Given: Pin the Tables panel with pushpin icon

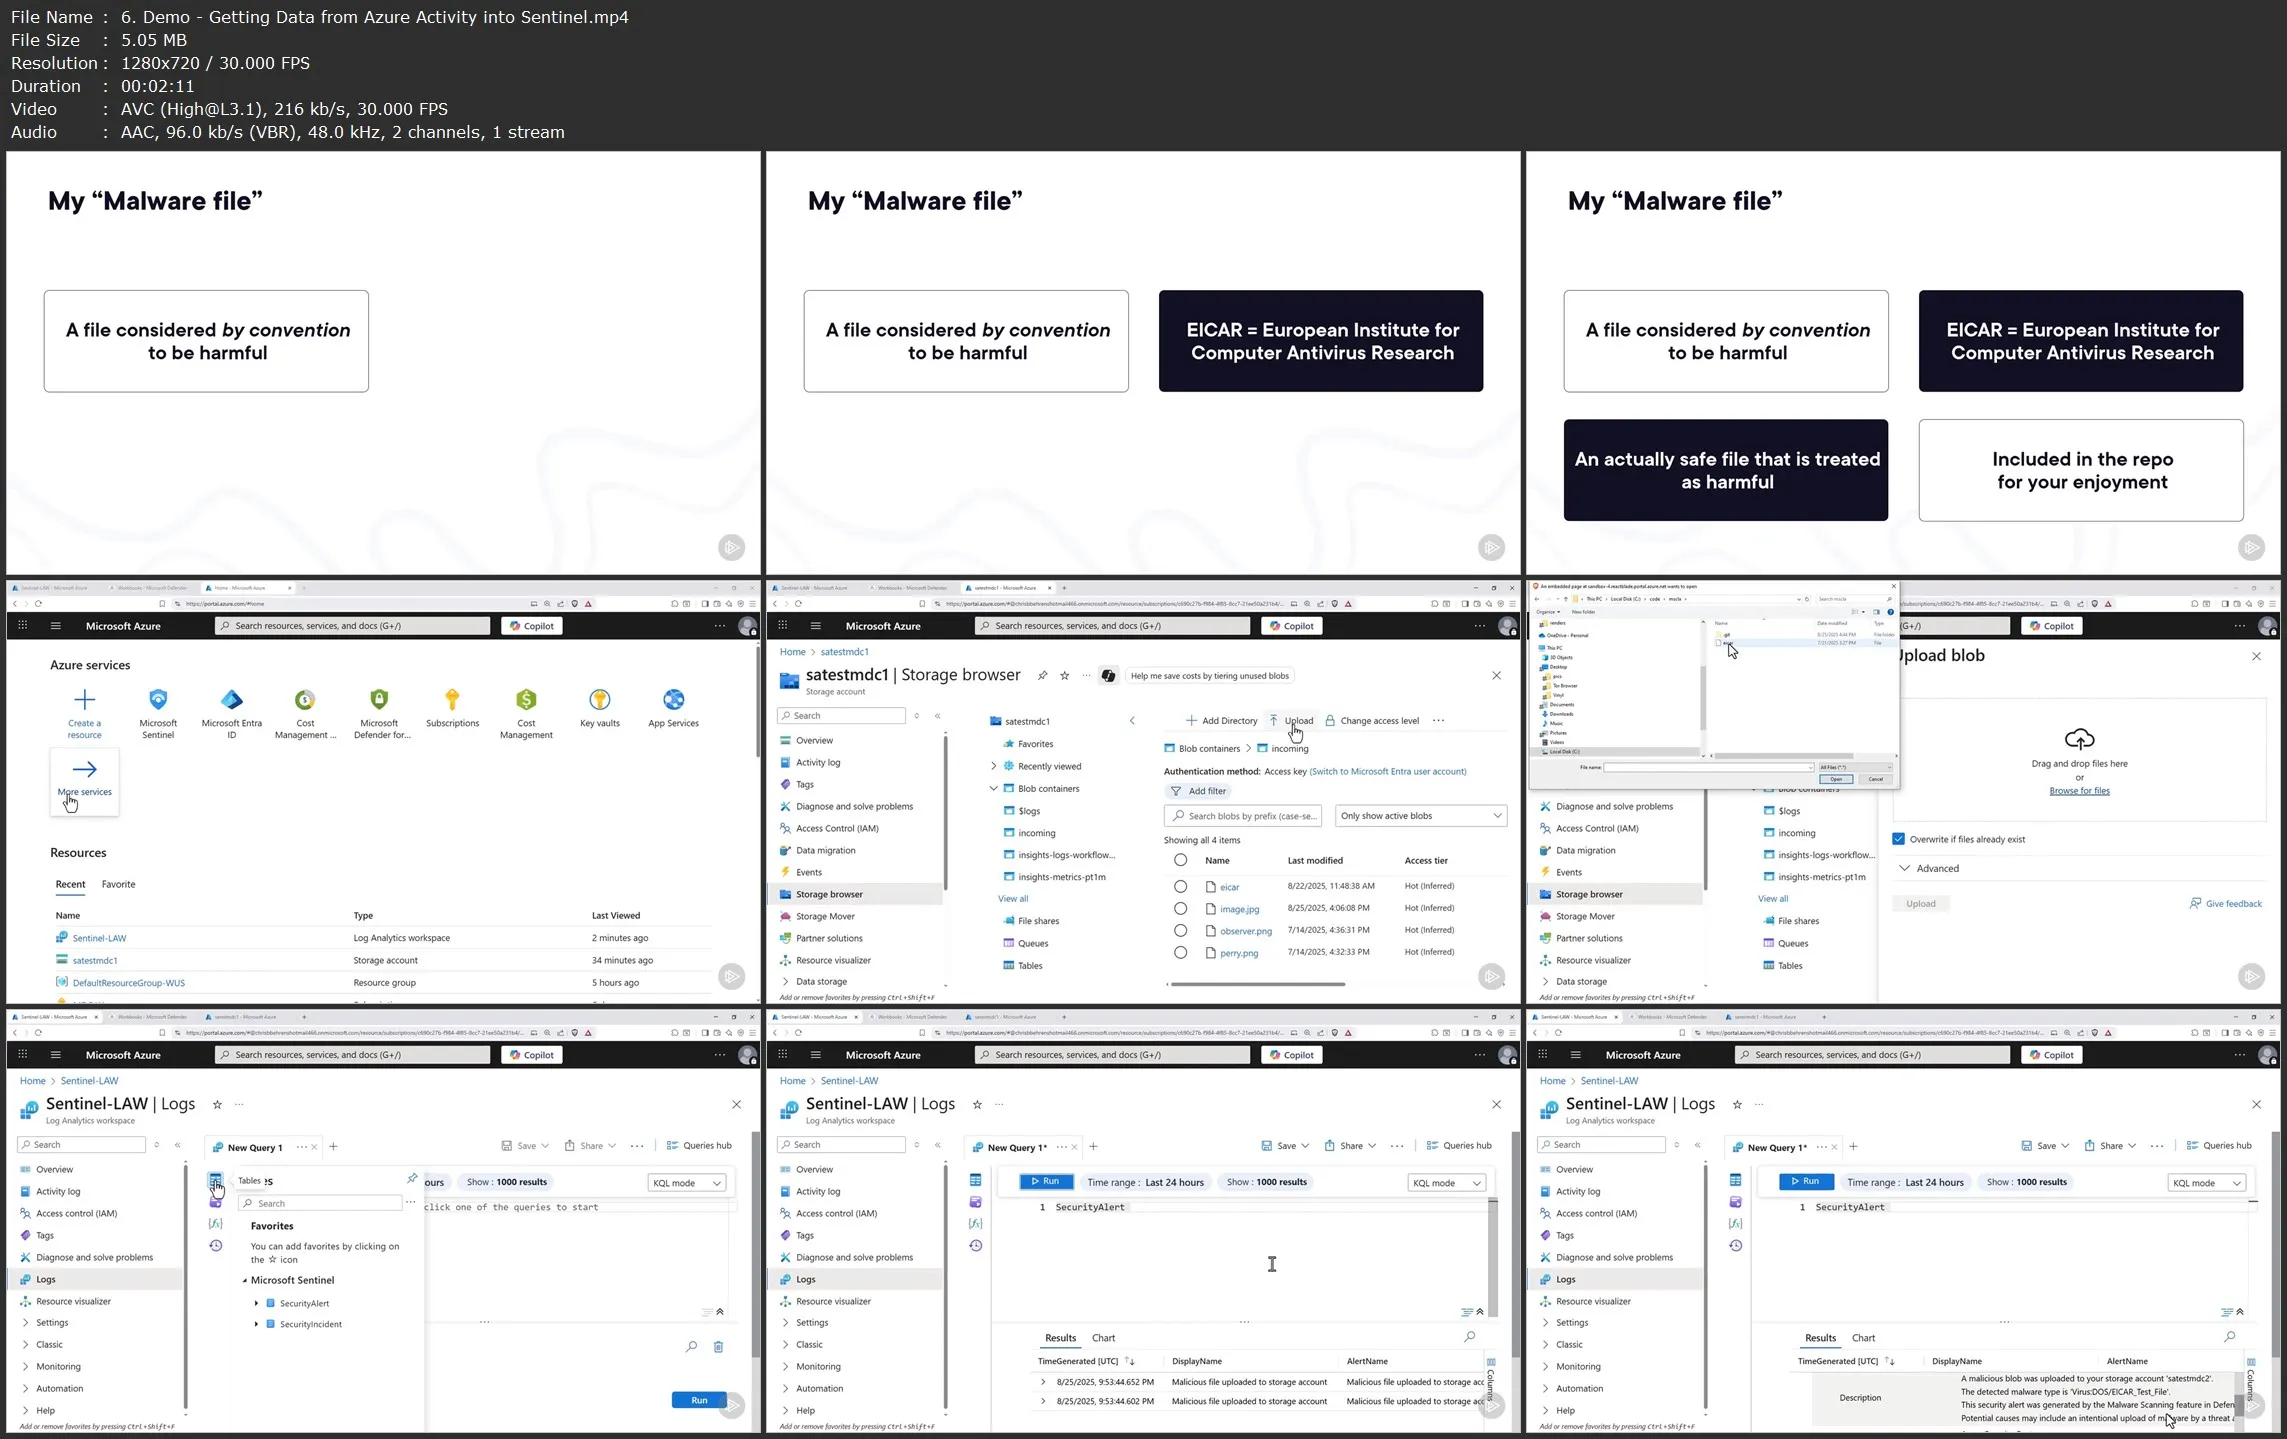Looking at the screenshot, I should [412, 1179].
